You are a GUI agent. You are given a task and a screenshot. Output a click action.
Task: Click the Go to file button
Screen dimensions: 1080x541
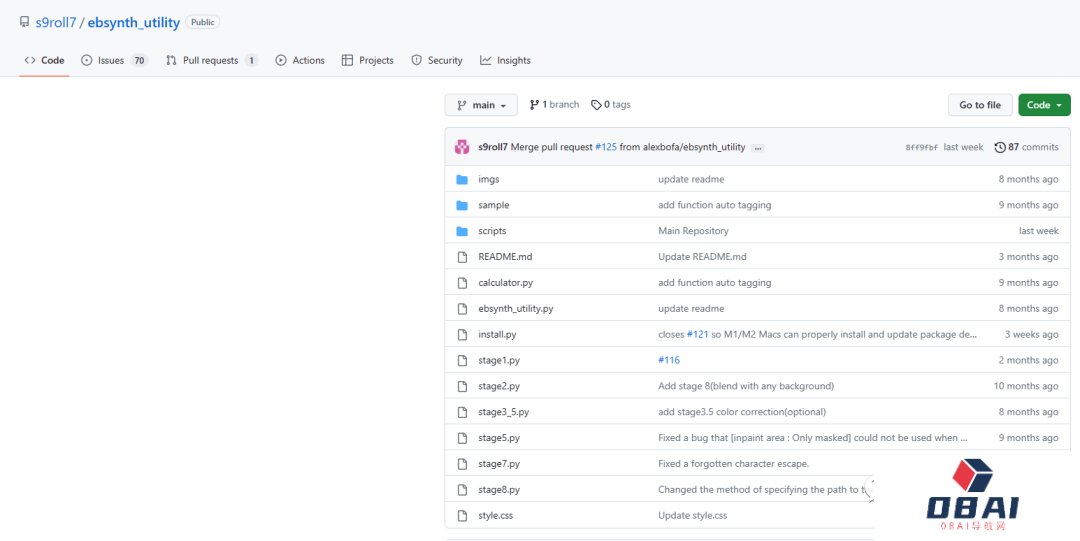coord(979,105)
